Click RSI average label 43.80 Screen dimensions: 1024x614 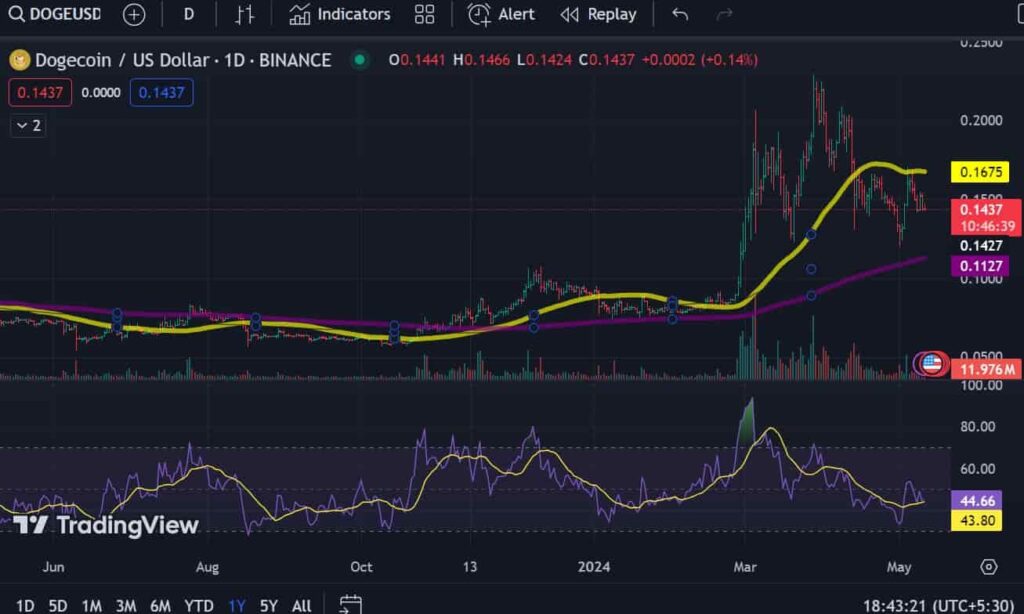977,521
